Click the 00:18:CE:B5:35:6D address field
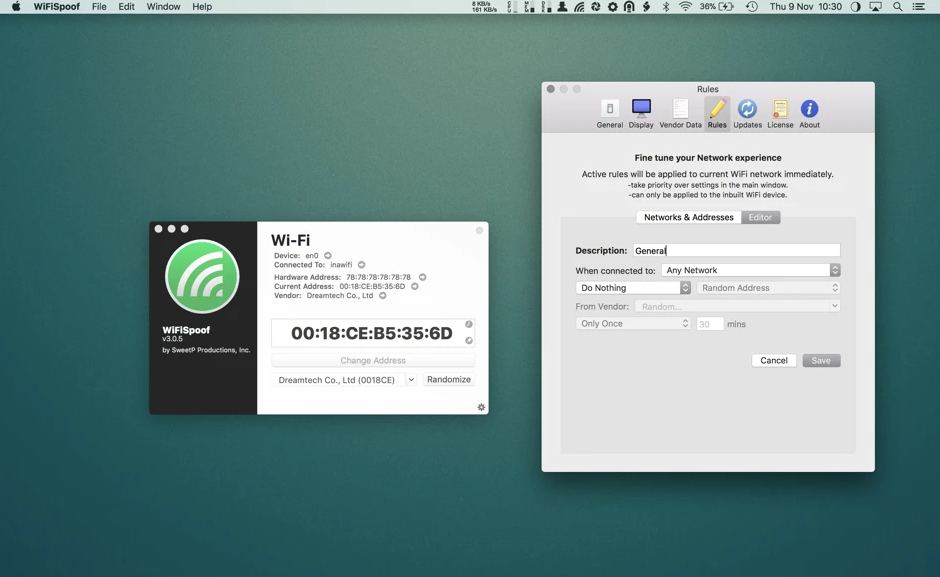 372,333
